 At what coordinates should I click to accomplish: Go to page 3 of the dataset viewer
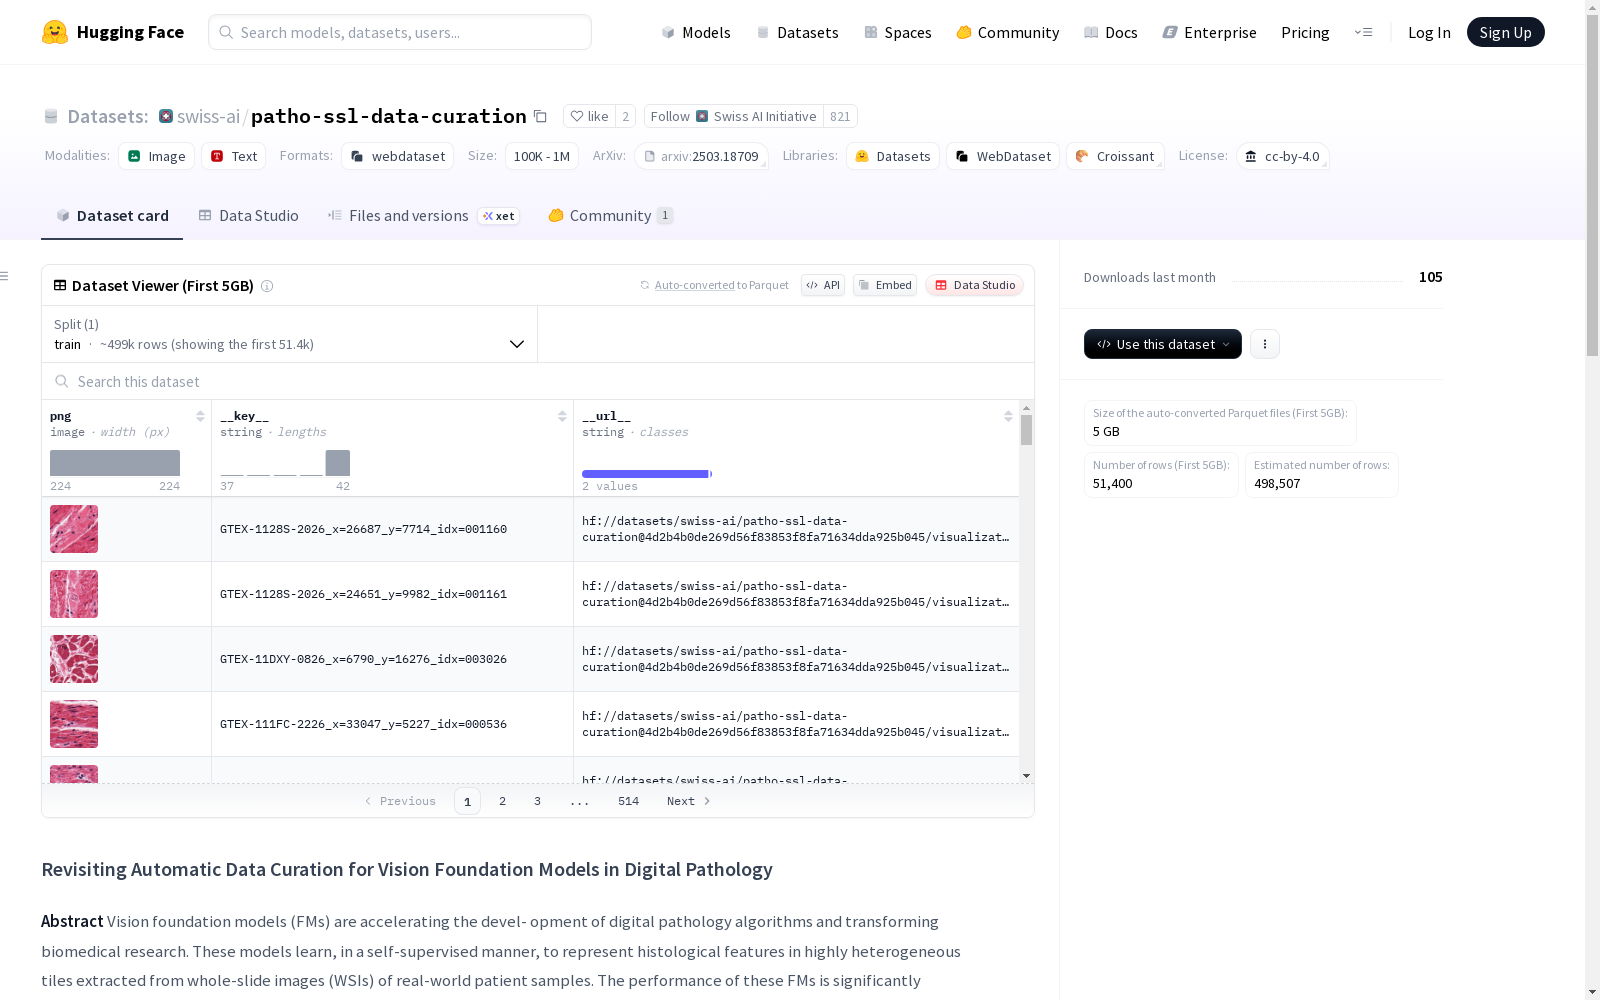pyautogui.click(x=537, y=801)
